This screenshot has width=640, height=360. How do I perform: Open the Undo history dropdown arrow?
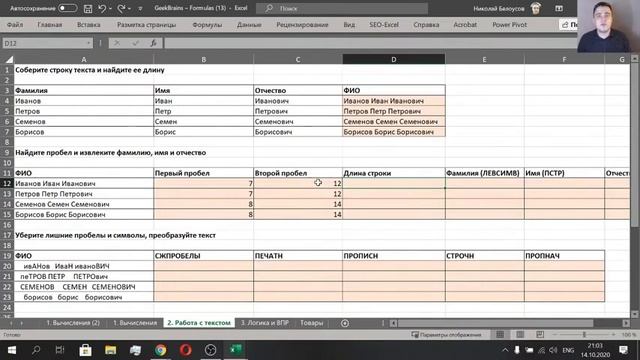click(110, 8)
